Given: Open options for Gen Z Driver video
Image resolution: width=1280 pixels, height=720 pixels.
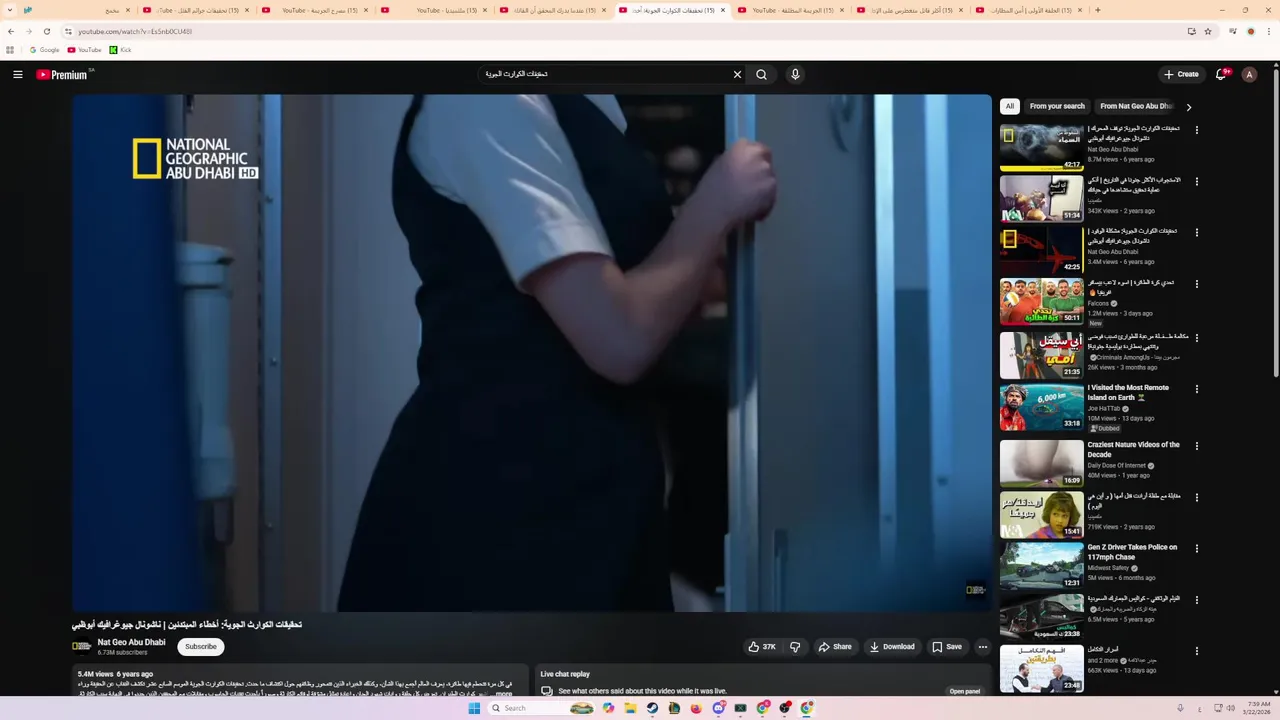Looking at the screenshot, I should click(1196, 549).
